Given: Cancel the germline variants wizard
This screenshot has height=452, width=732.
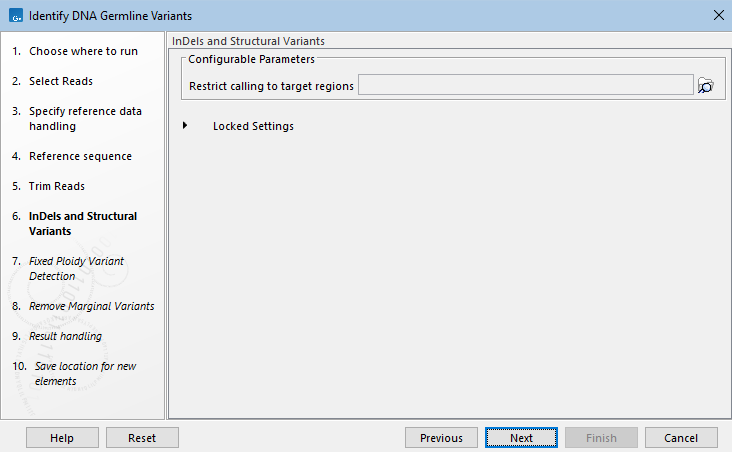Looking at the screenshot, I should click(681, 438).
